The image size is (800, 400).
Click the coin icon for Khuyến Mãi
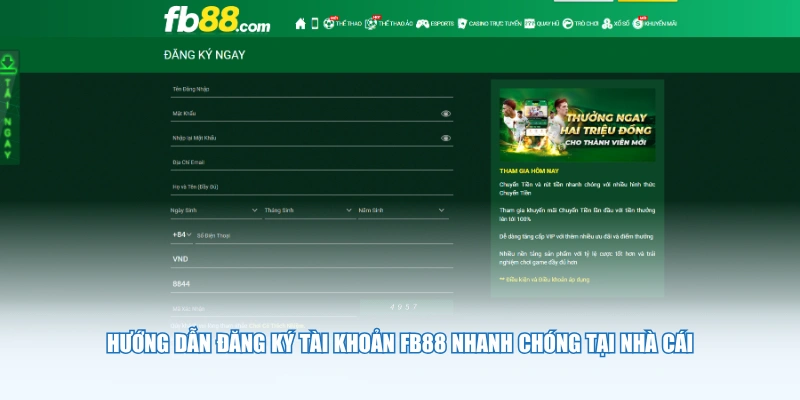pos(638,23)
